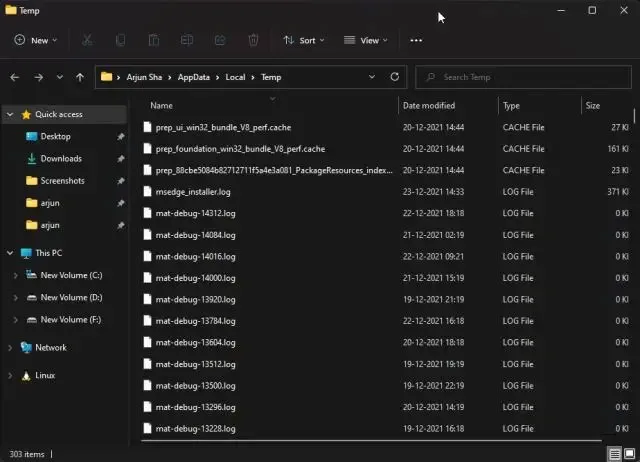Expand New Volume (C:) tree node
Image resolution: width=640 pixels, height=462 pixels.
[x=16, y=275]
